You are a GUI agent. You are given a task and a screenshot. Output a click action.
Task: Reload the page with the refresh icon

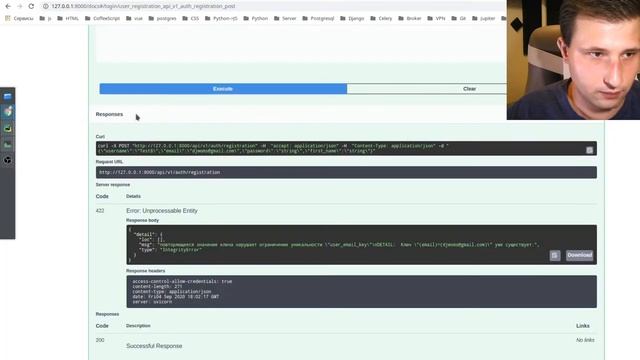(x=31, y=6)
